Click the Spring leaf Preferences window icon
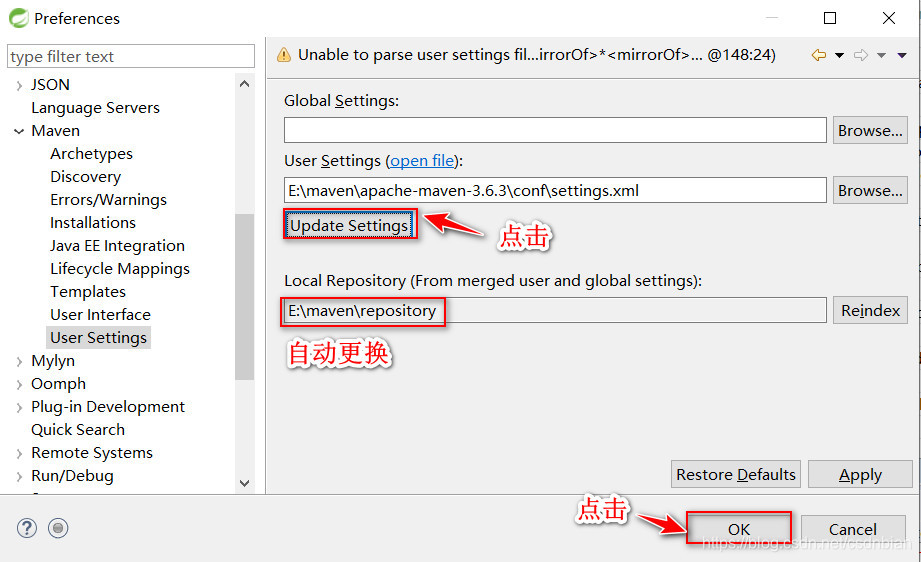Viewport: 921px width, 562px height. [18, 18]
